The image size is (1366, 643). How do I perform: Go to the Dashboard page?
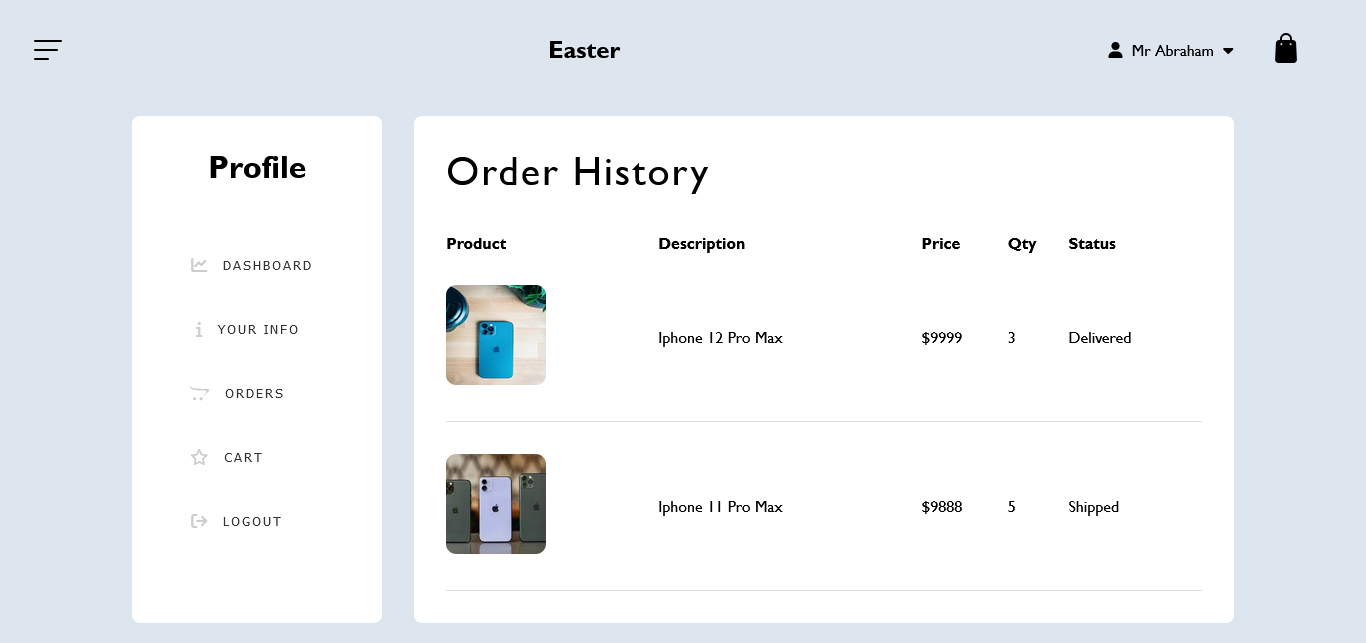(x=267, y=265)
